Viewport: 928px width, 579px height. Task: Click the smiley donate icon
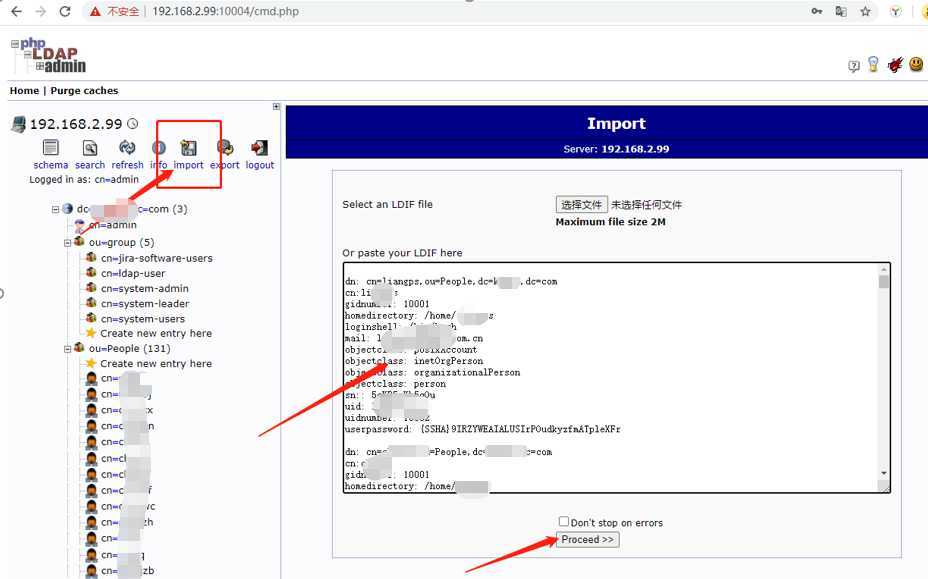[x=916, y=63]
